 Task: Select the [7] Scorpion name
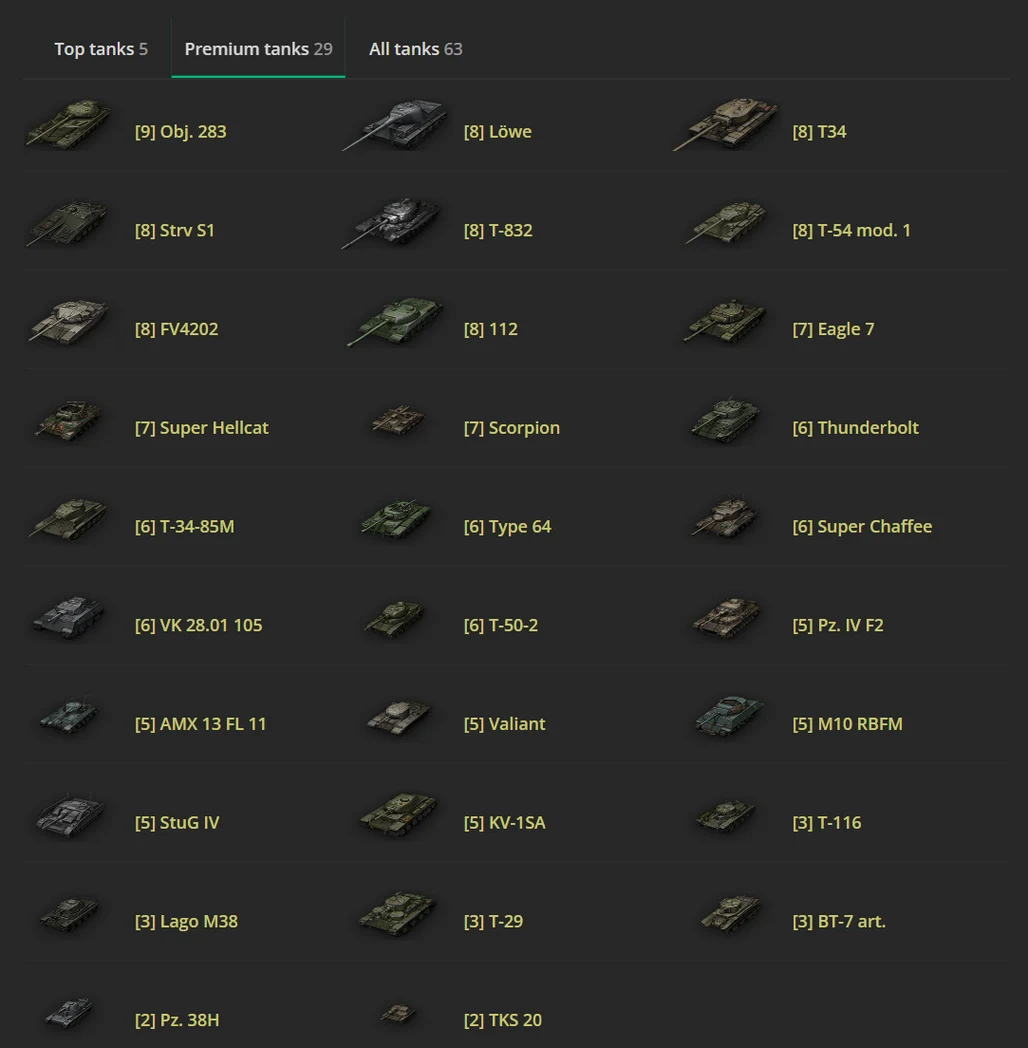[x=512, y=428]
